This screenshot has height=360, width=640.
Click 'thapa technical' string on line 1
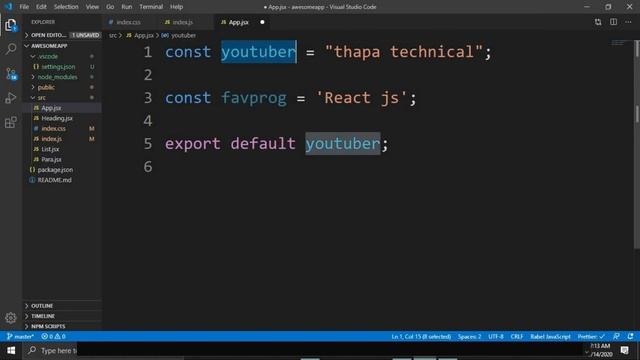[x=404, y=52]
